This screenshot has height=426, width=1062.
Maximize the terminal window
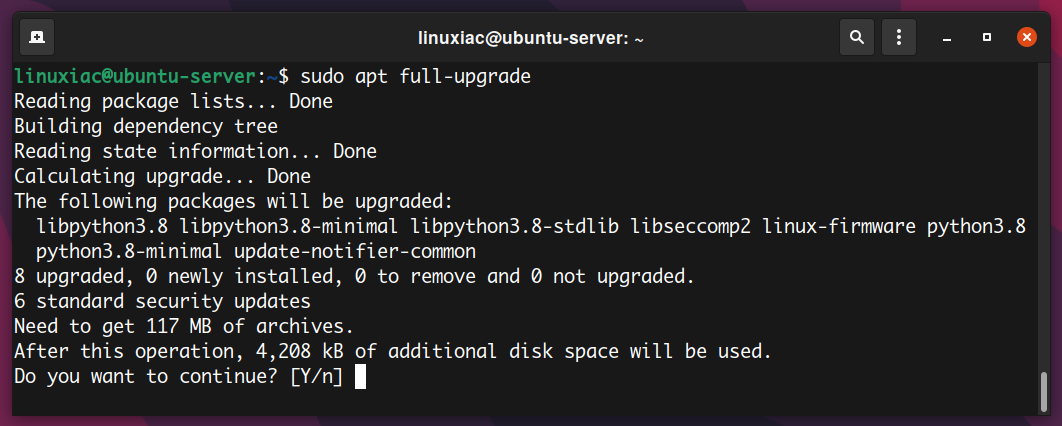(x=987, y=37)
